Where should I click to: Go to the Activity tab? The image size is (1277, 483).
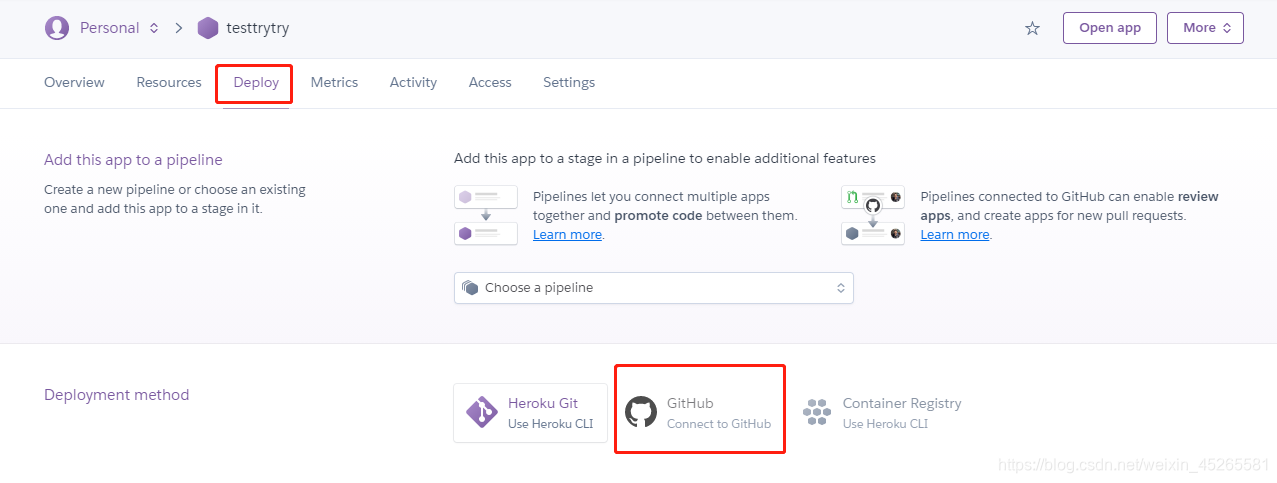coord(413,82)
